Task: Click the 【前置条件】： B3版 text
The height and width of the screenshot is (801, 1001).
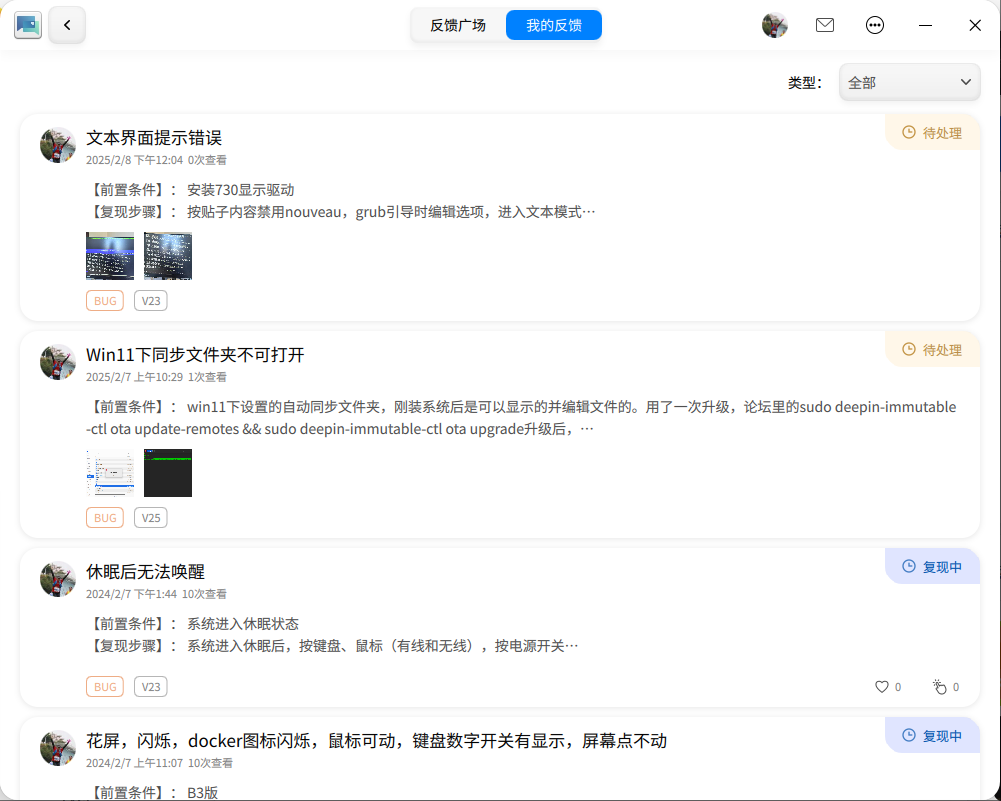Action: point(152,793)
